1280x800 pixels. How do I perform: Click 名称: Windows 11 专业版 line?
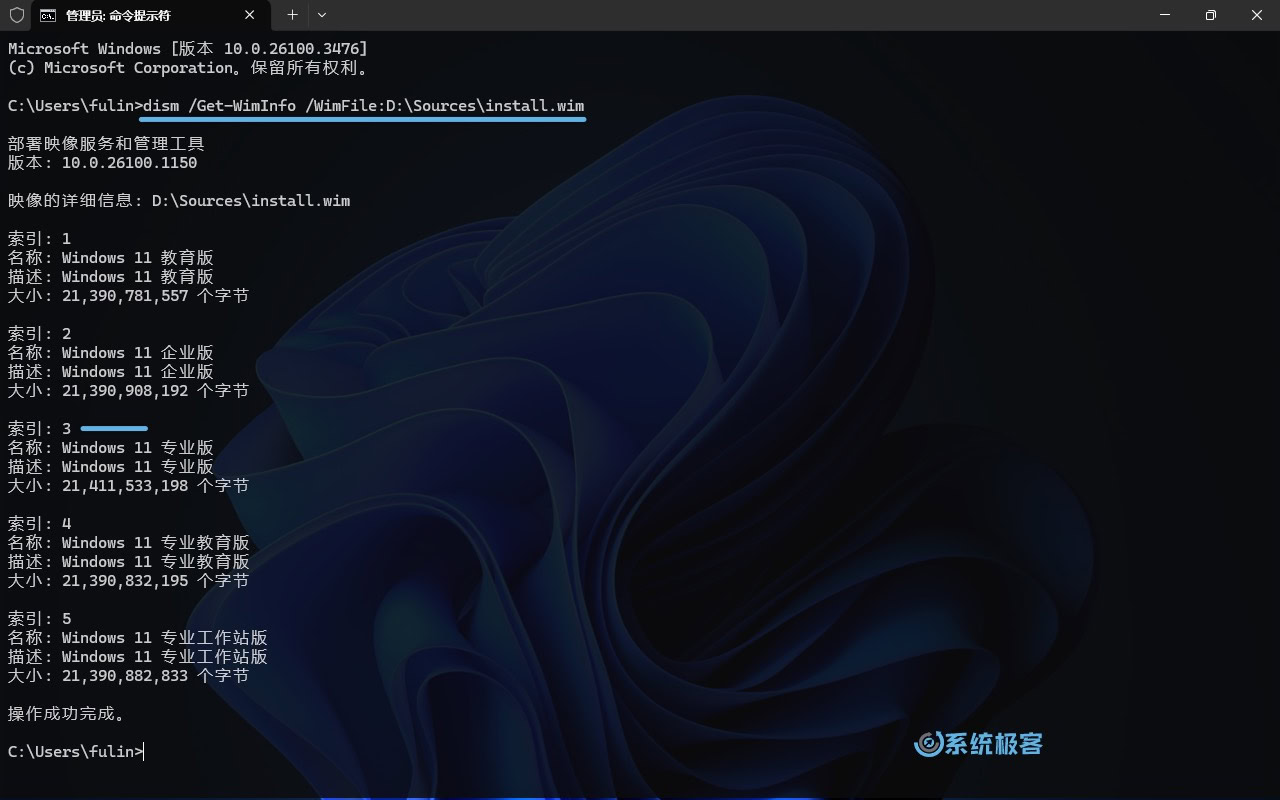(111, 448)
